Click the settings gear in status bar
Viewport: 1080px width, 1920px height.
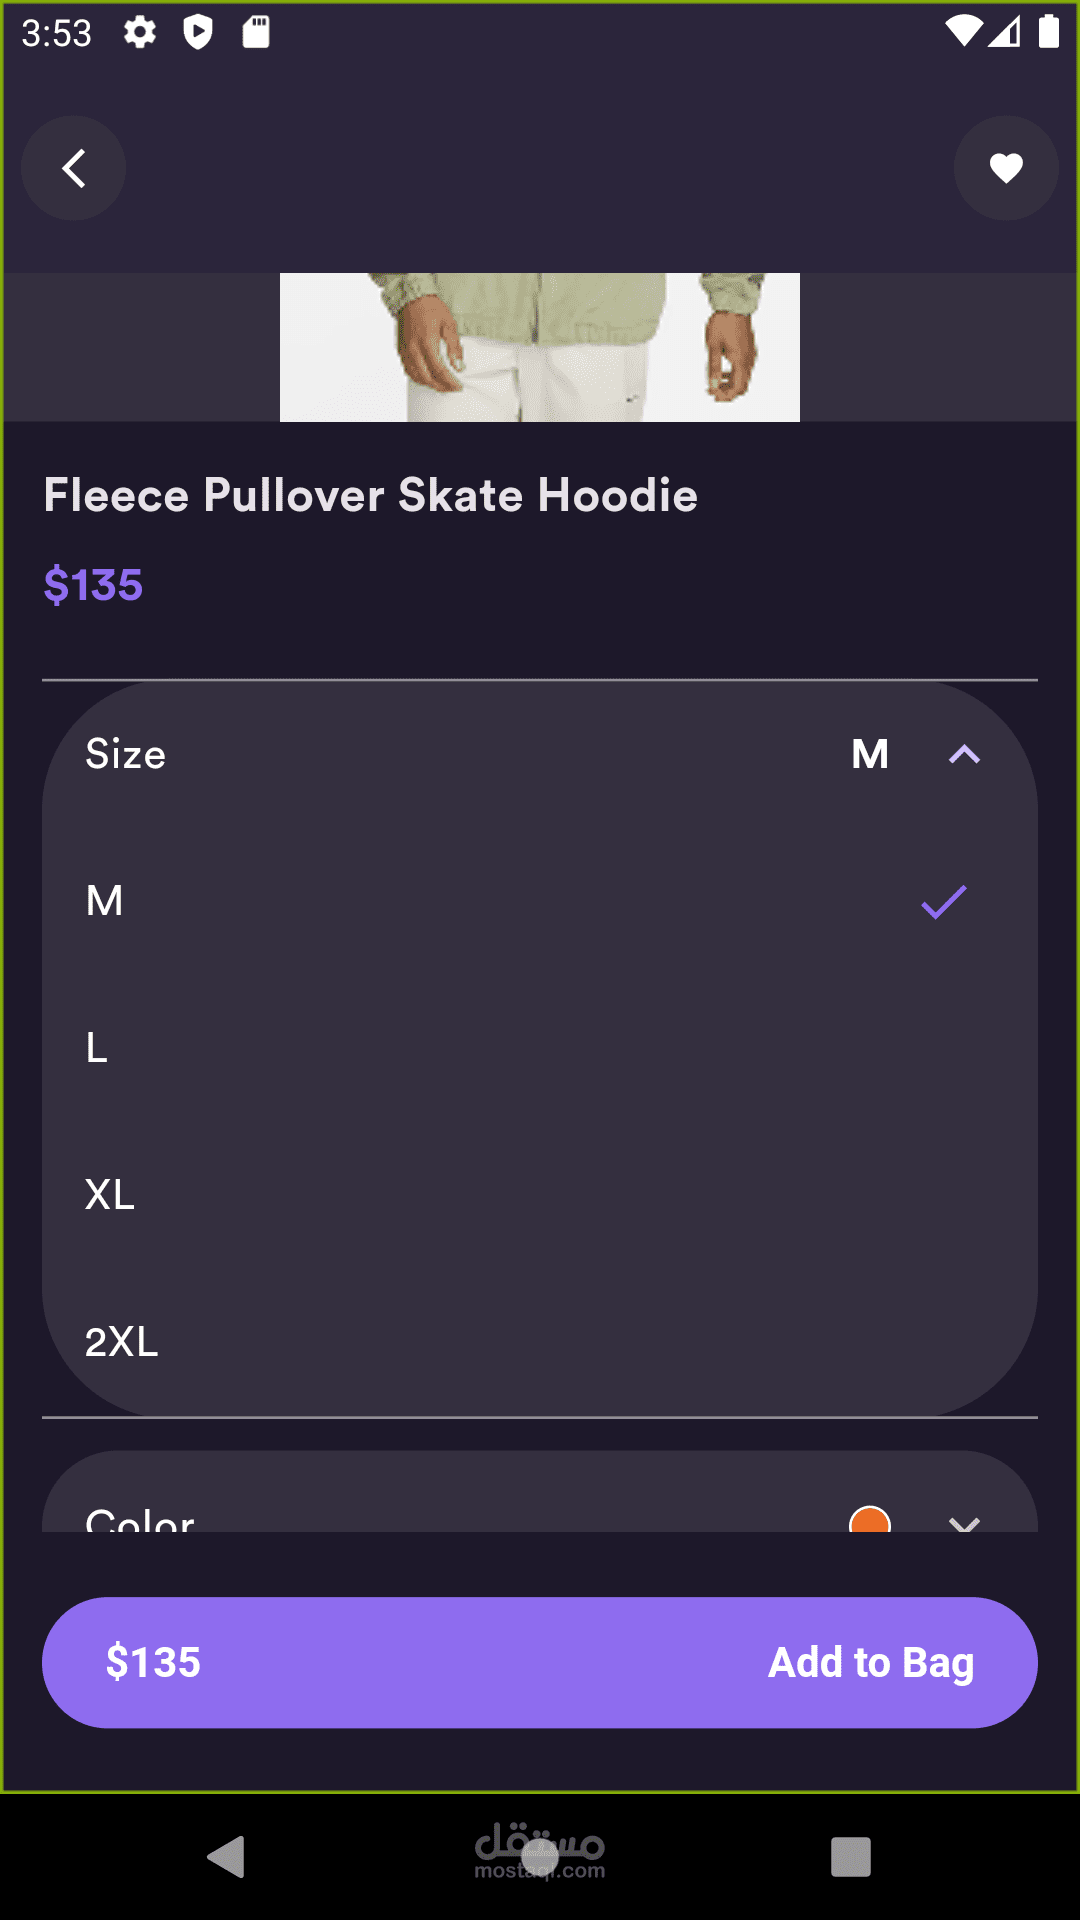tap(140, 32)
